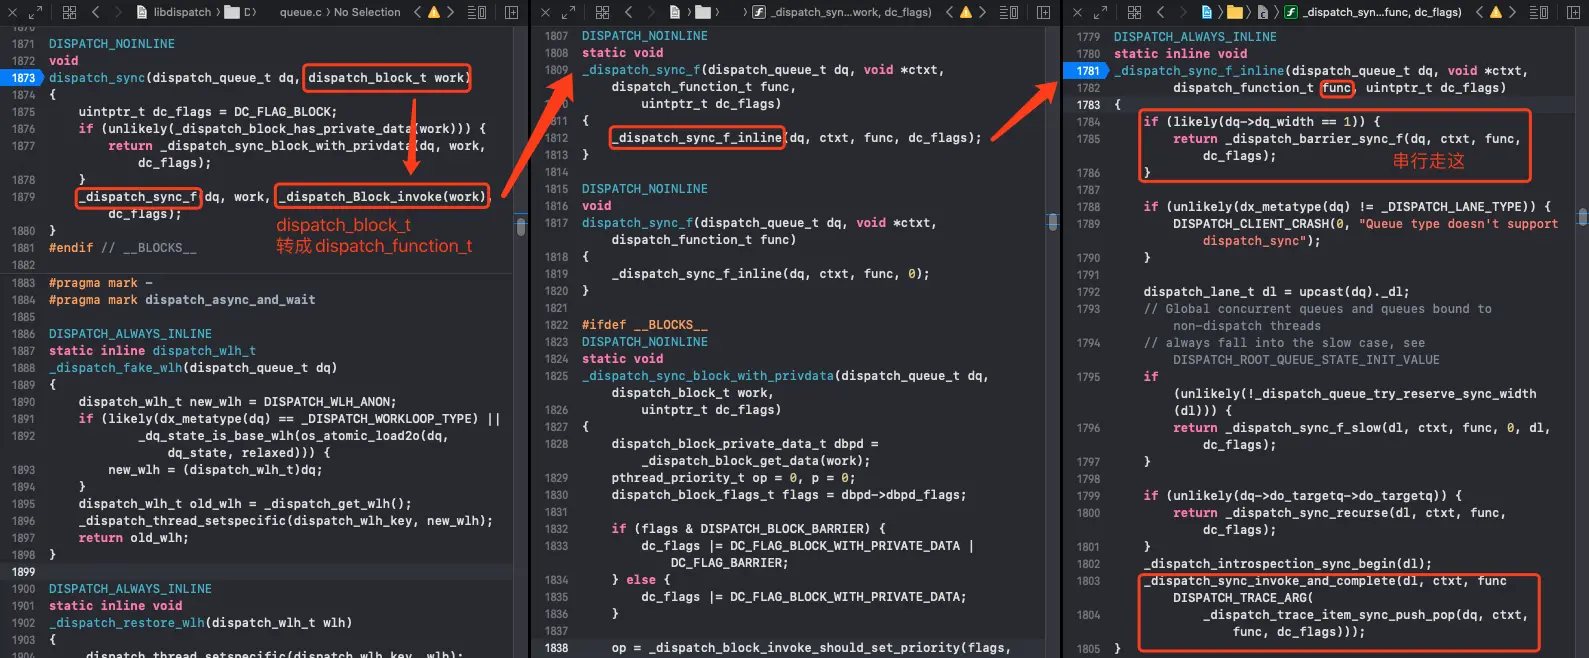Screen dimensions: 1589x658
Task: Click 'return old_wlh;' statement
Action: point(134,538)
